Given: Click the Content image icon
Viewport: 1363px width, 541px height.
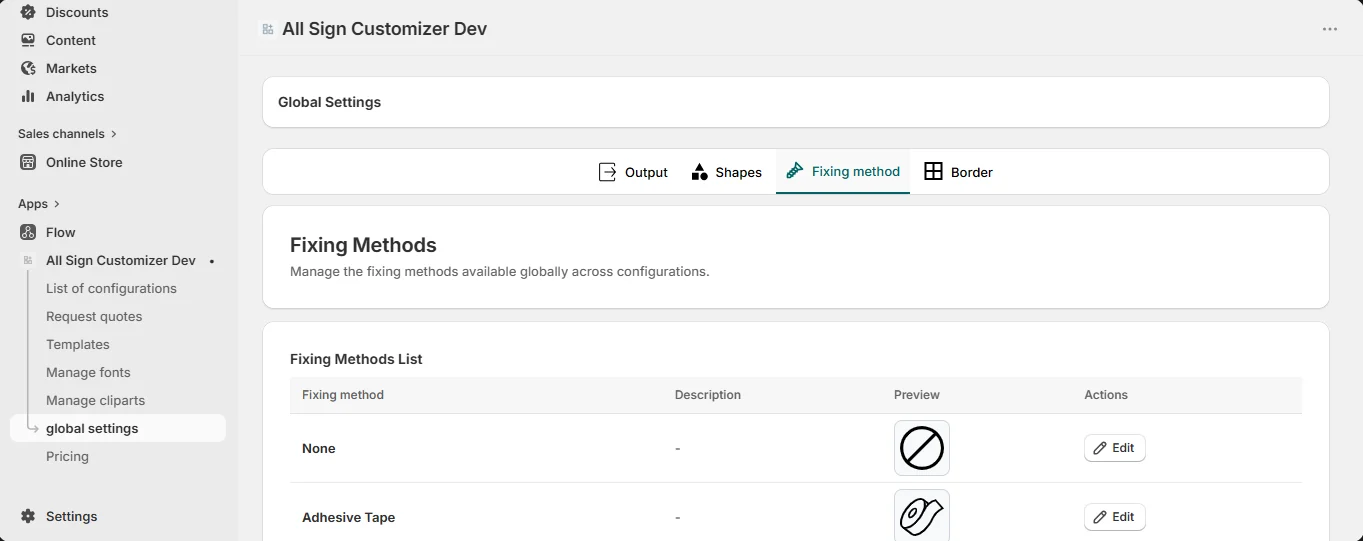Looking at the screenshot, I should 28,40.
